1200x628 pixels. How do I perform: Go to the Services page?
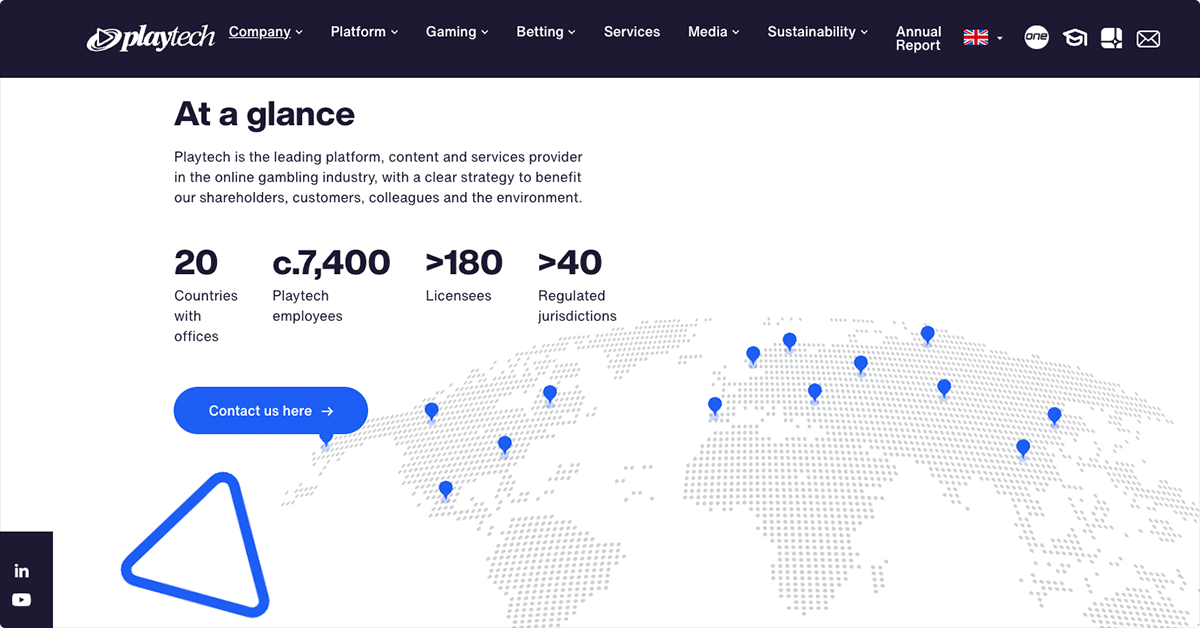tap(632, 32)
